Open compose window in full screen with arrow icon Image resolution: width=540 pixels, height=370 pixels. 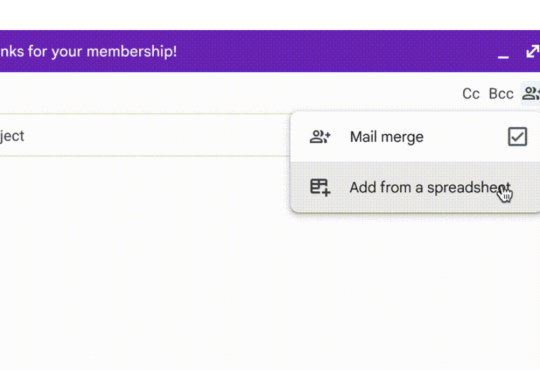click(532, 52)
